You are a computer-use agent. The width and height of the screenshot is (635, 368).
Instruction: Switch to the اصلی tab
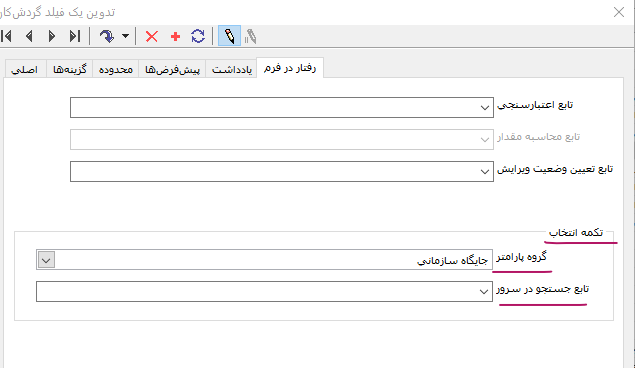(x=25, y=69)
